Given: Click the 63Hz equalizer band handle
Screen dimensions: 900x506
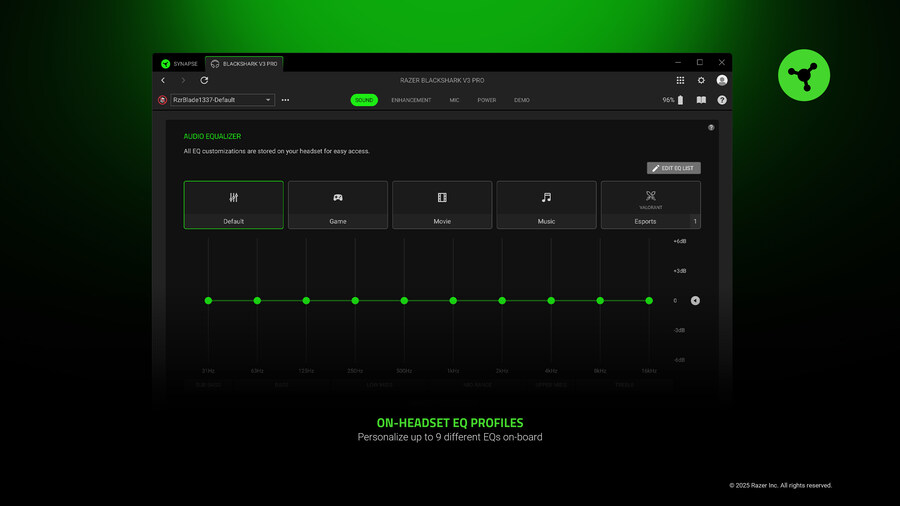Looking at the screenshot, I should click(257, 301).
